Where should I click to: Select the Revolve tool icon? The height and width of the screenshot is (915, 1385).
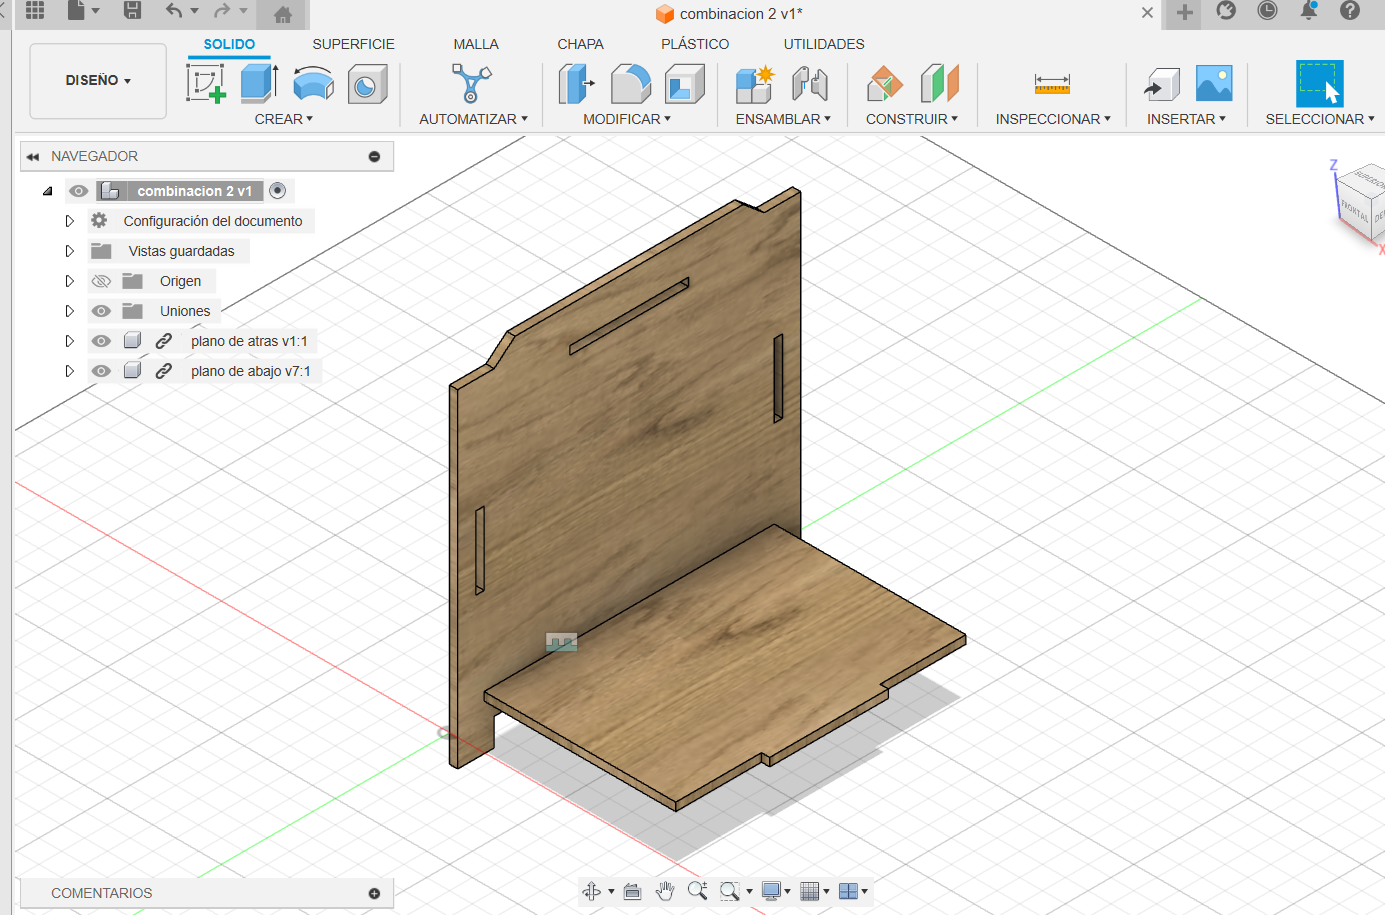[313, 84]
